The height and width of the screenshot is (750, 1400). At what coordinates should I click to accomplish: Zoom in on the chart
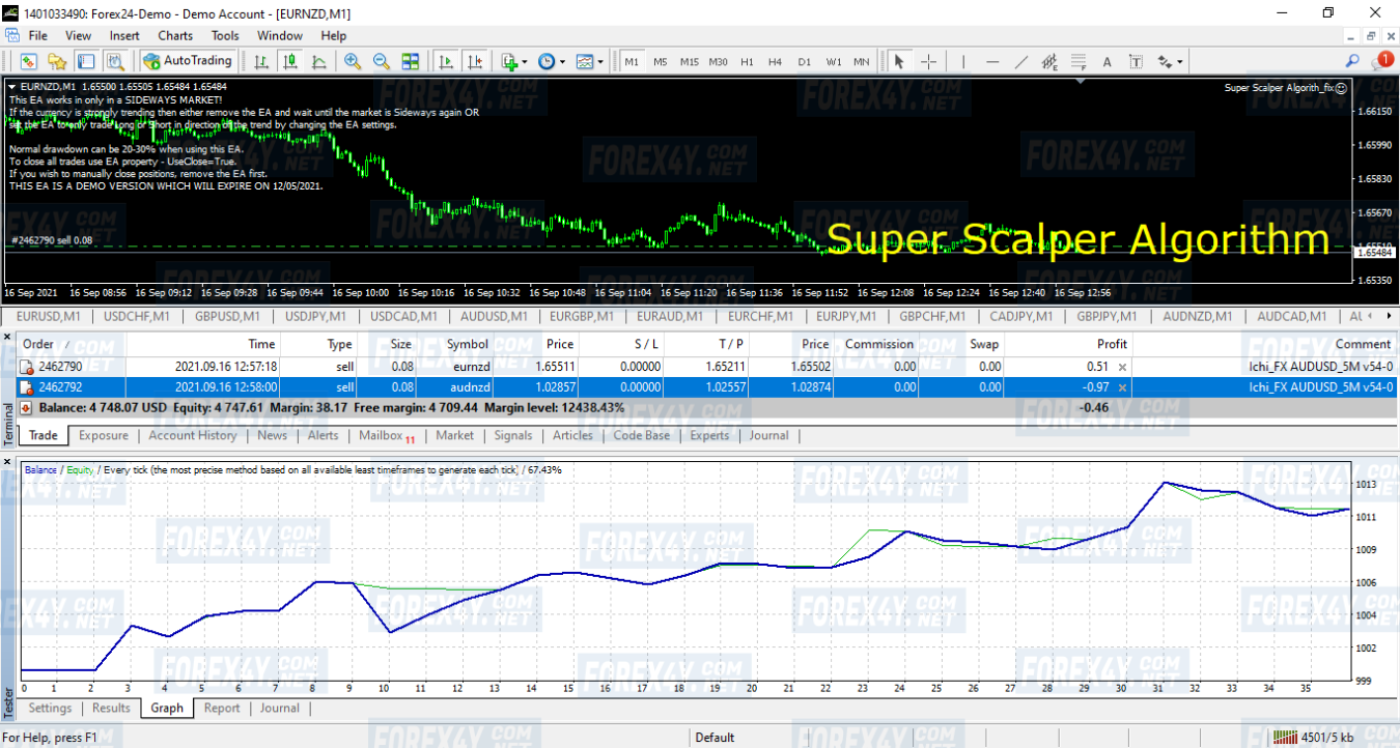(x=352, y=62)
